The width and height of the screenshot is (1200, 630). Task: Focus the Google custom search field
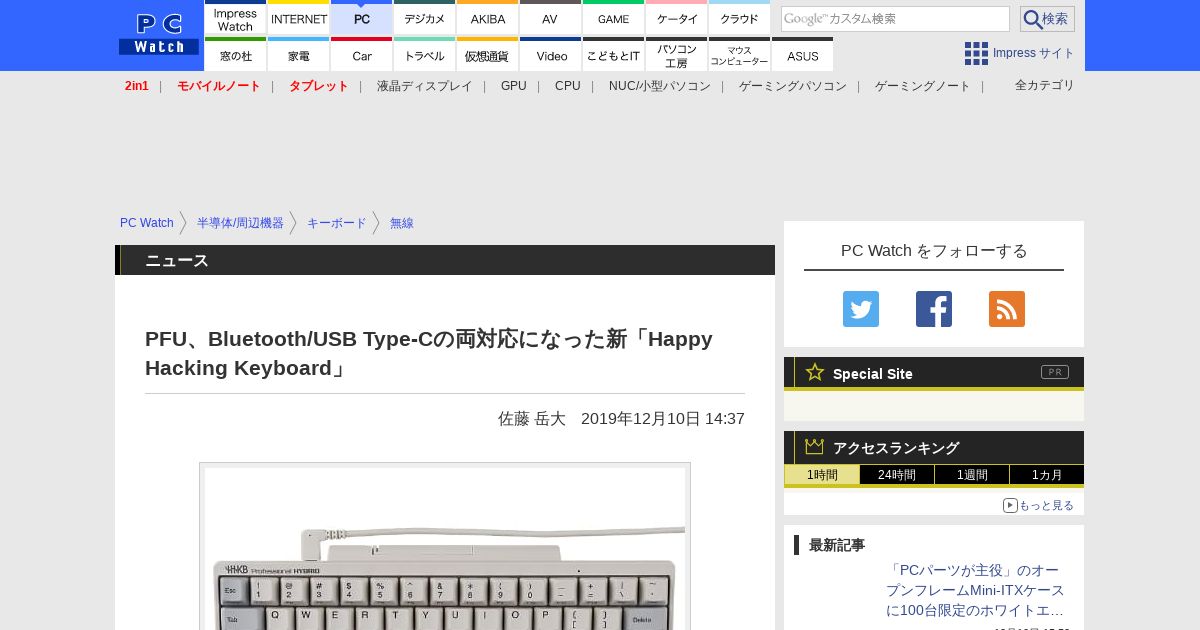pos(895,19)
